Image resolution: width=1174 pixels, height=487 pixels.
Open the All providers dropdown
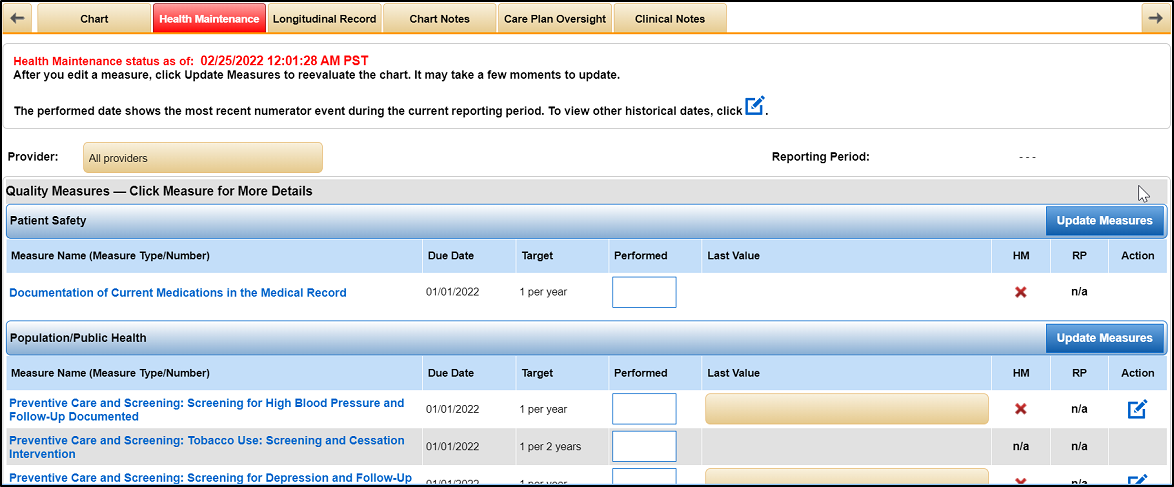click(203, 158)
